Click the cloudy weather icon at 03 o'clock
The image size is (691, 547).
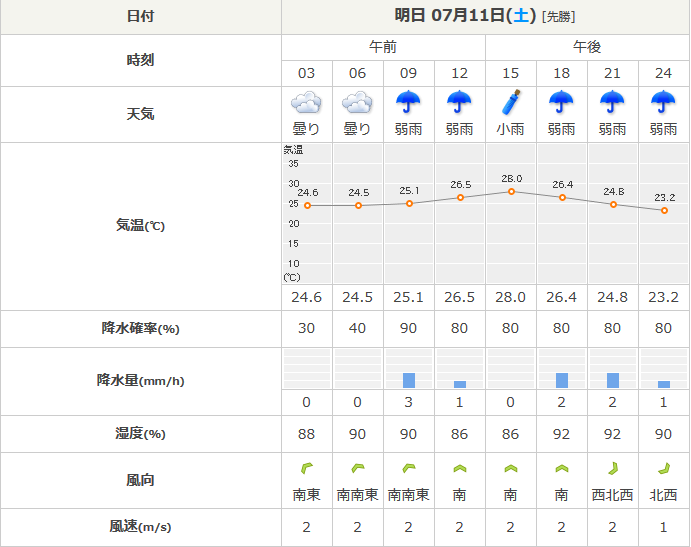pyautogui.click(x=306, y=102)
